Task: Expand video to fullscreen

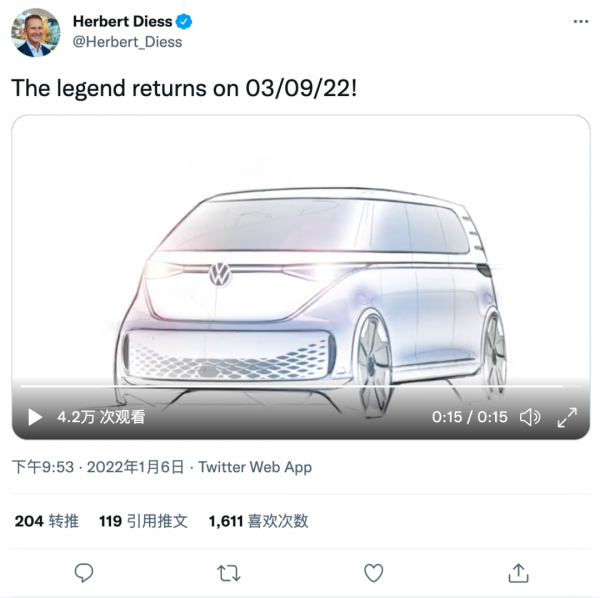Action: point(566,417)
